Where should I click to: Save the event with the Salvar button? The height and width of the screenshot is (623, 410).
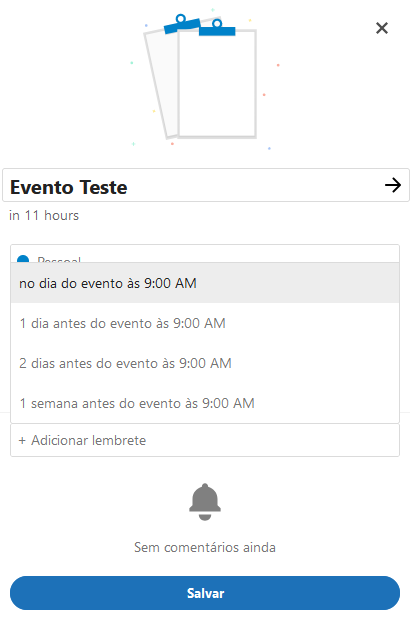pyautogui.click(x=205, y=593)
